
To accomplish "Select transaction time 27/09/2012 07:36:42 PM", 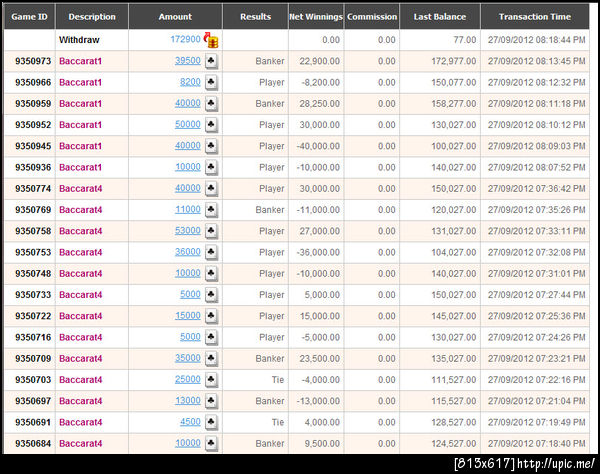I will (x=536, y=189).
